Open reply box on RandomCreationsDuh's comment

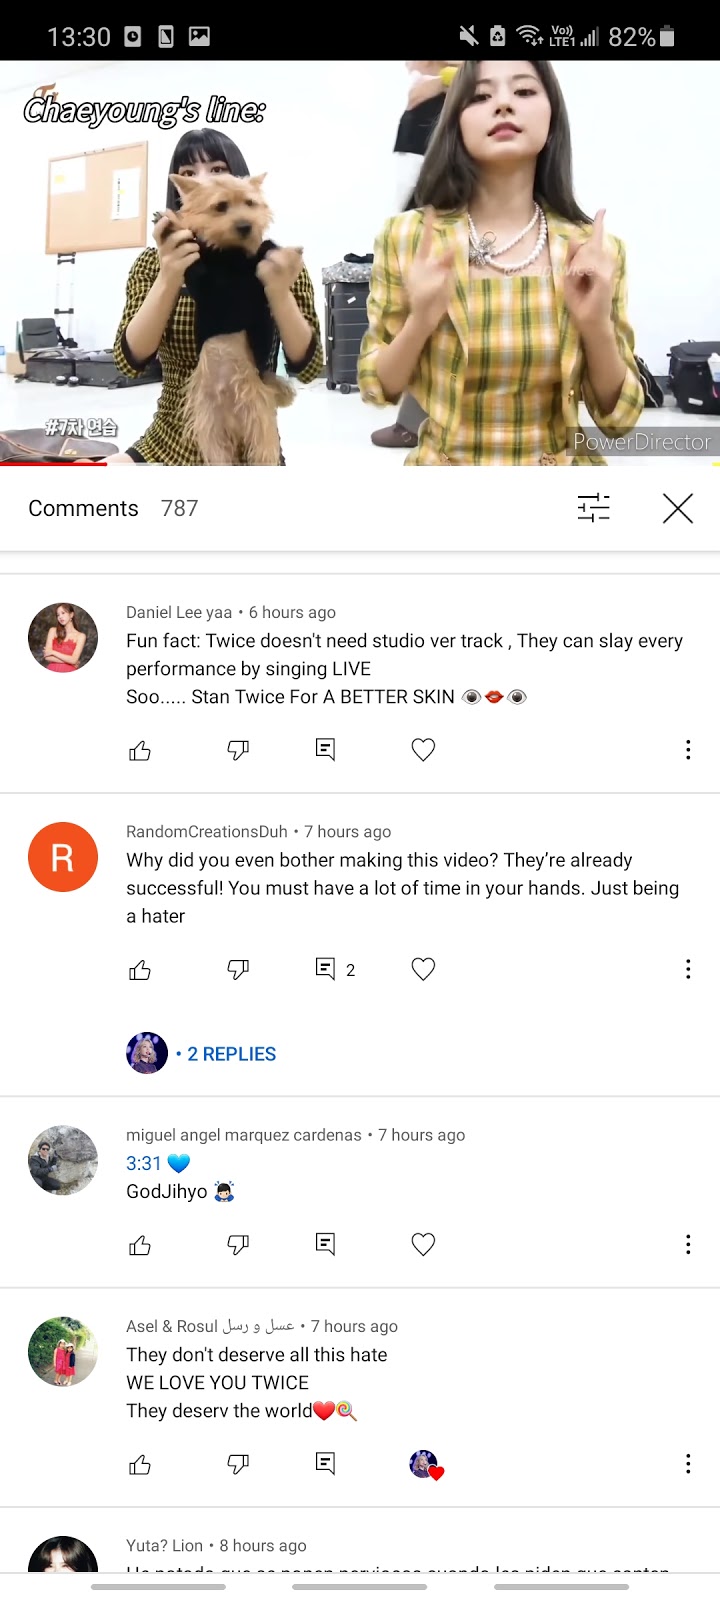325,969
